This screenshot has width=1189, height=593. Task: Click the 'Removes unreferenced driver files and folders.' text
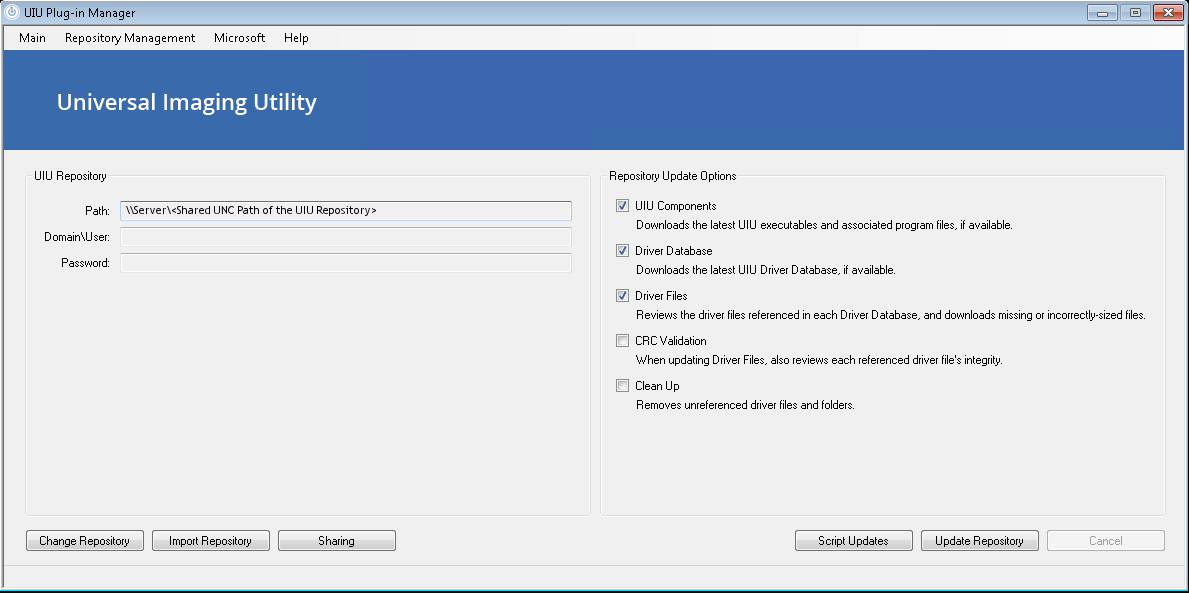tap(745, 405)
